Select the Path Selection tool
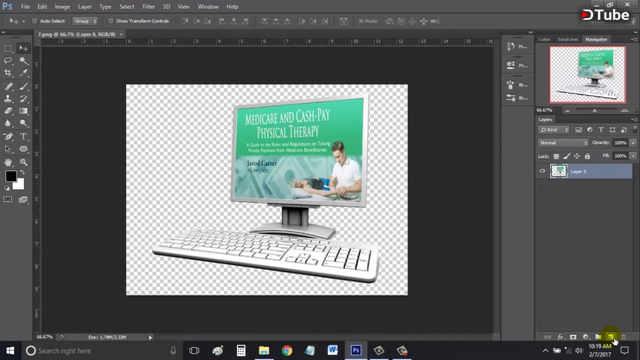 point(8,149)
